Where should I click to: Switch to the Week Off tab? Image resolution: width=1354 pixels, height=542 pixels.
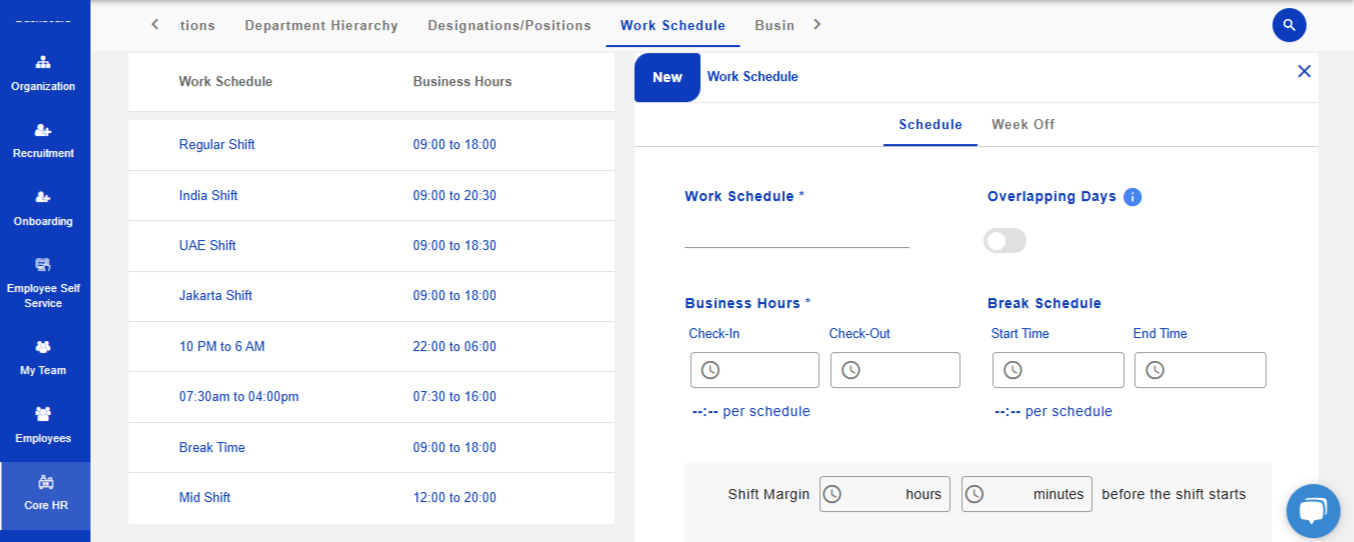point(1022,125)
